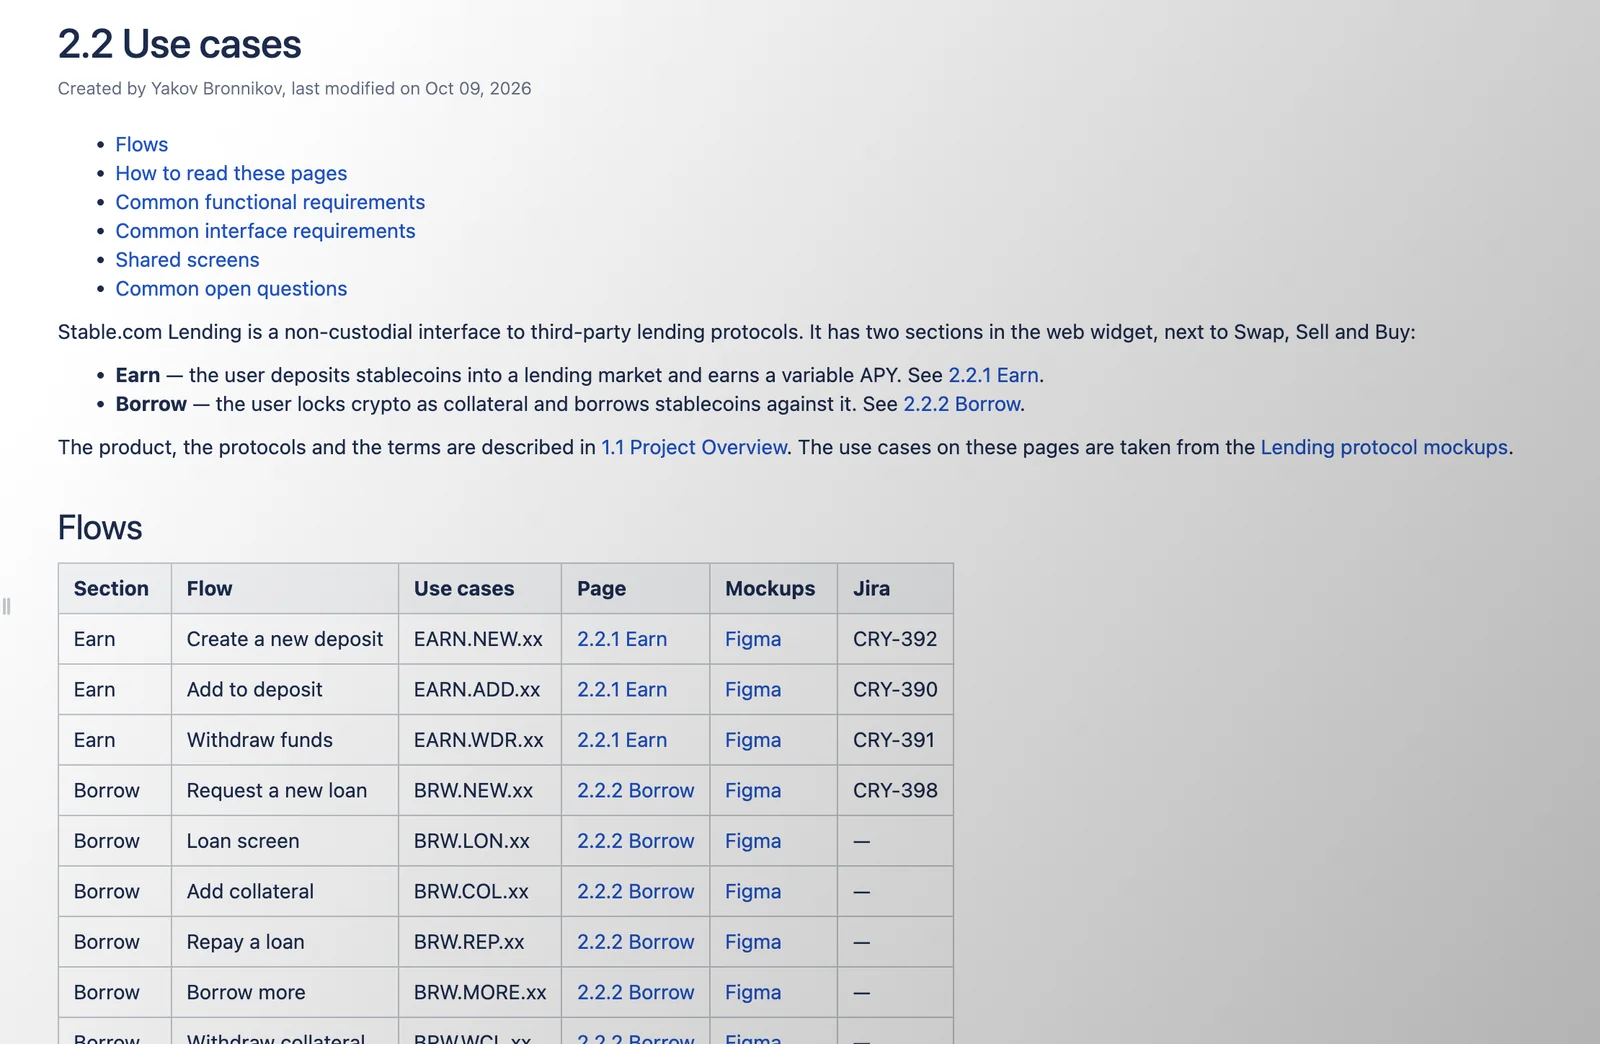Select the CRY-392 Jira cell
The width and height of the screenshot is (1600, 1044).
pyautogui.click(x=895, y=639)
